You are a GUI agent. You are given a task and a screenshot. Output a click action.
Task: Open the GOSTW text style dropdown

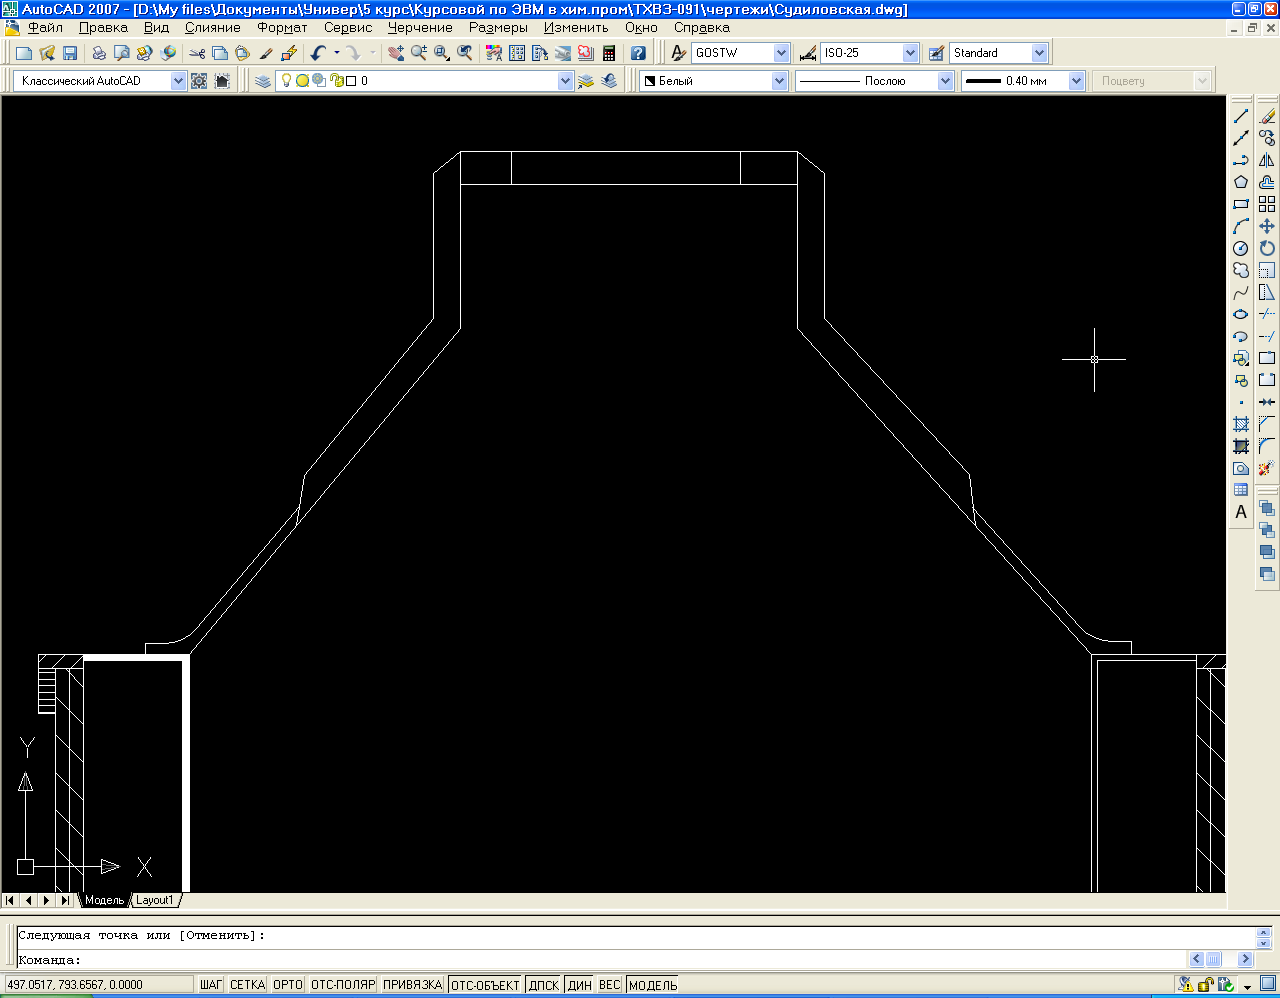[781, 53]
